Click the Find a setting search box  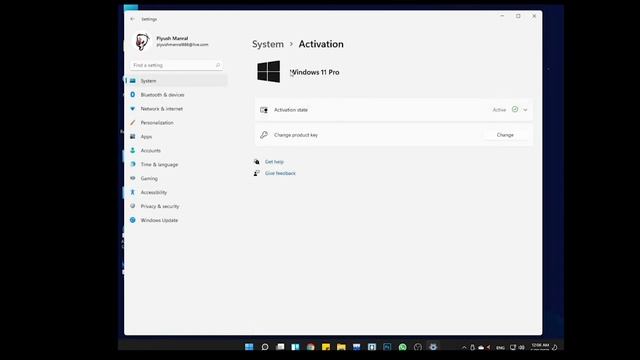point(176,65)
